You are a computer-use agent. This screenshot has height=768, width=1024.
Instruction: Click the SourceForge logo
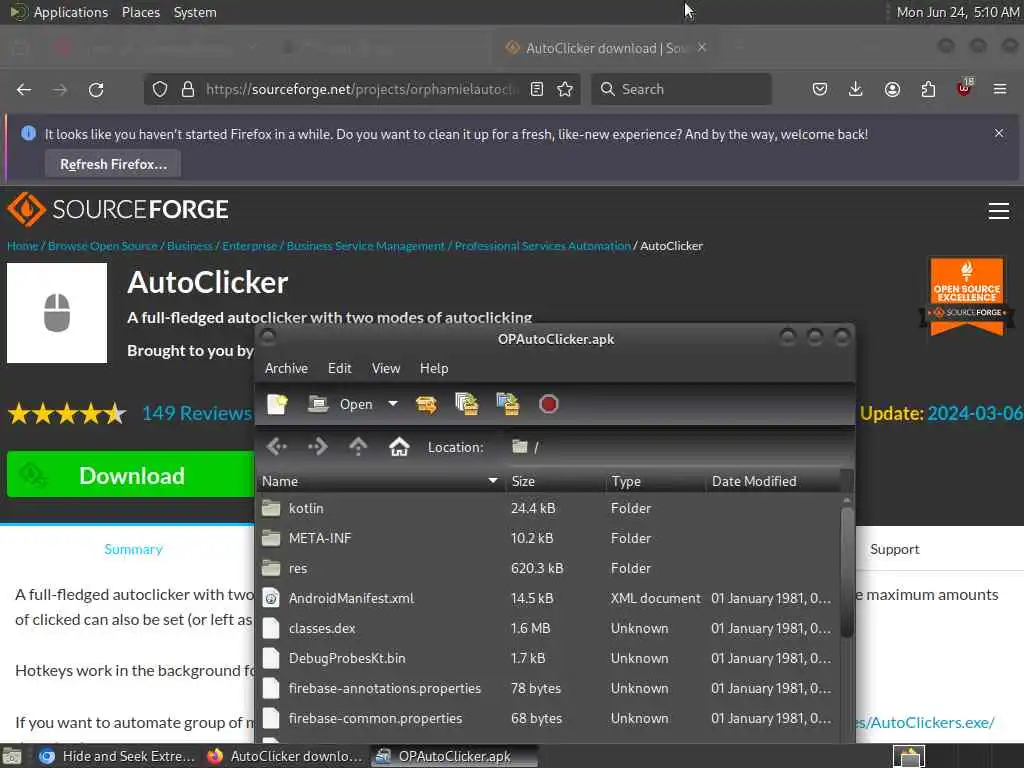(x=118, y=210)
